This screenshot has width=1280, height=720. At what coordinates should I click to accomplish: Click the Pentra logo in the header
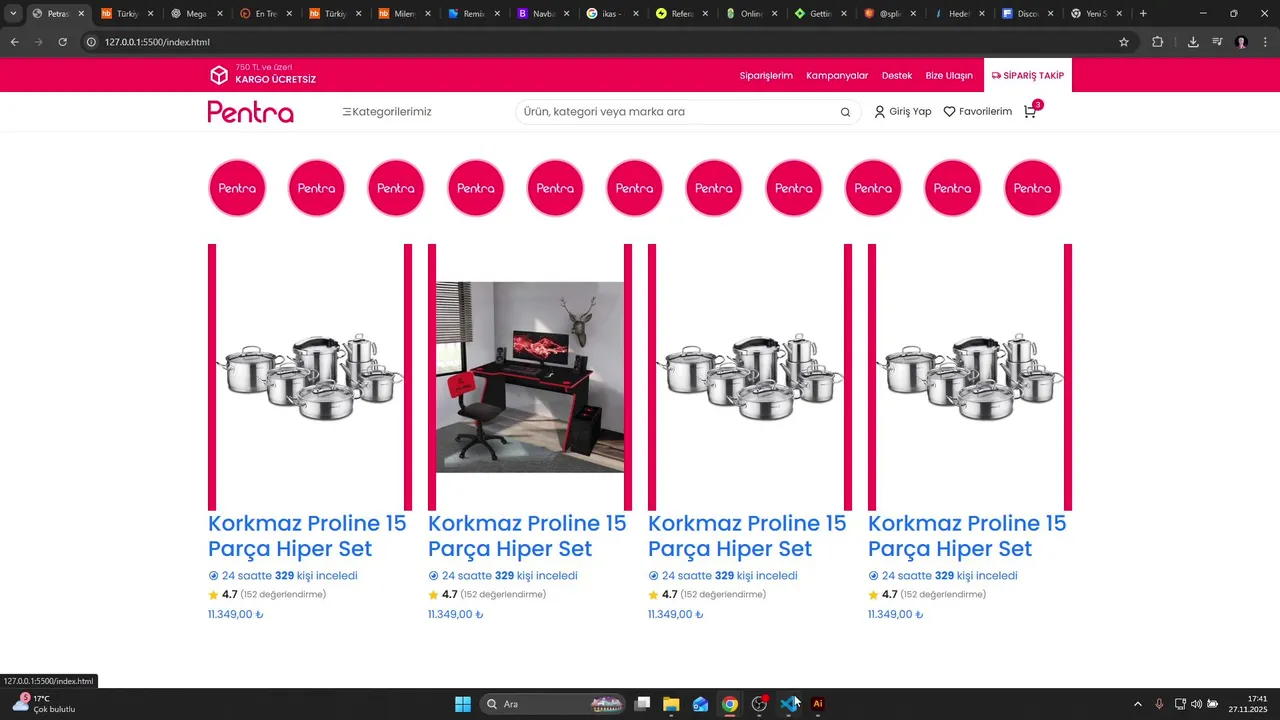pyautogui.click(x=251, y=112)
